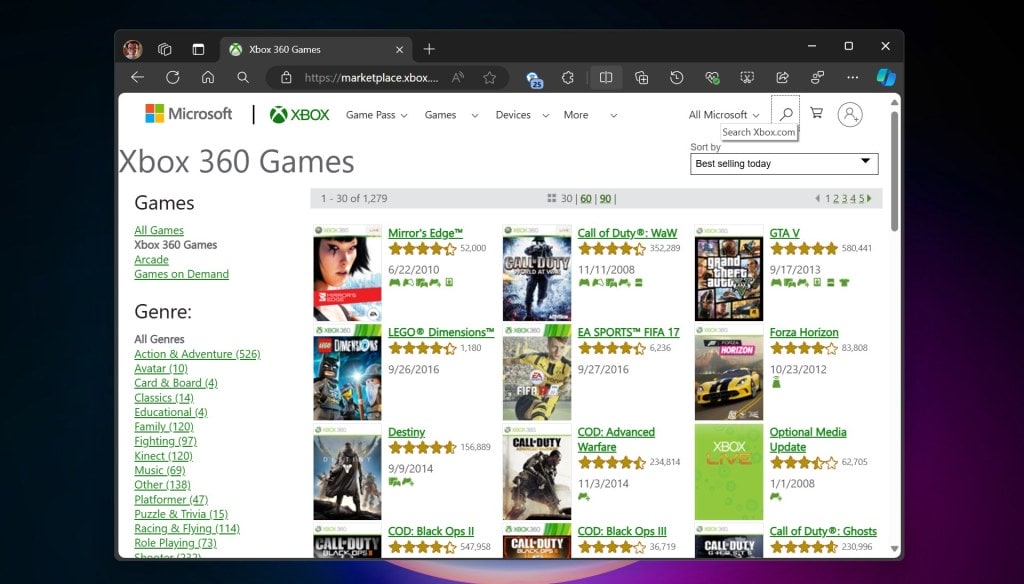
Task: Expand the Game Pass menu
Action: click(x=377, y=115)
